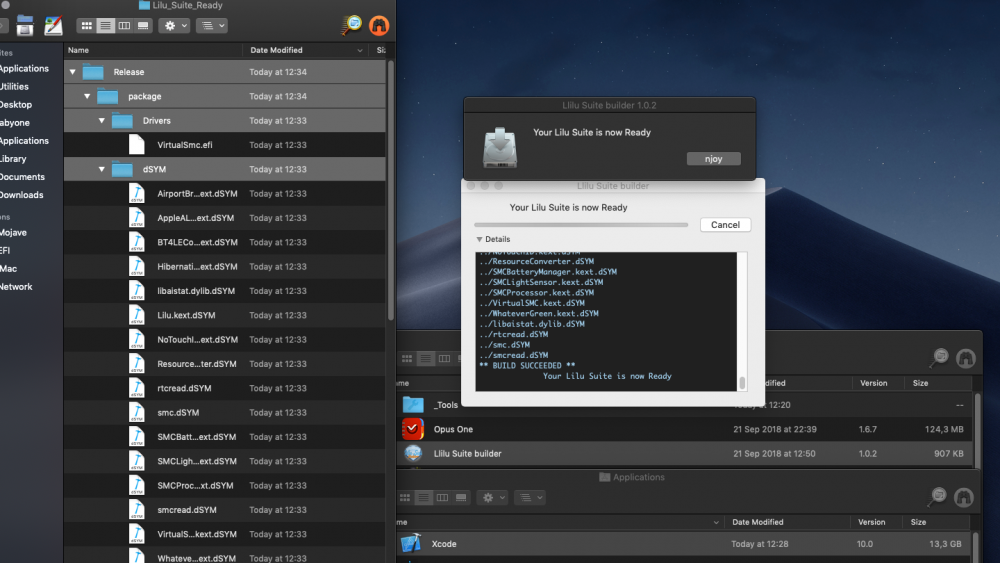Switch bottom Applications window to gallery view
Viewport: 1000px width, 563px height.
pyautogui.click(x=461, y=497)
